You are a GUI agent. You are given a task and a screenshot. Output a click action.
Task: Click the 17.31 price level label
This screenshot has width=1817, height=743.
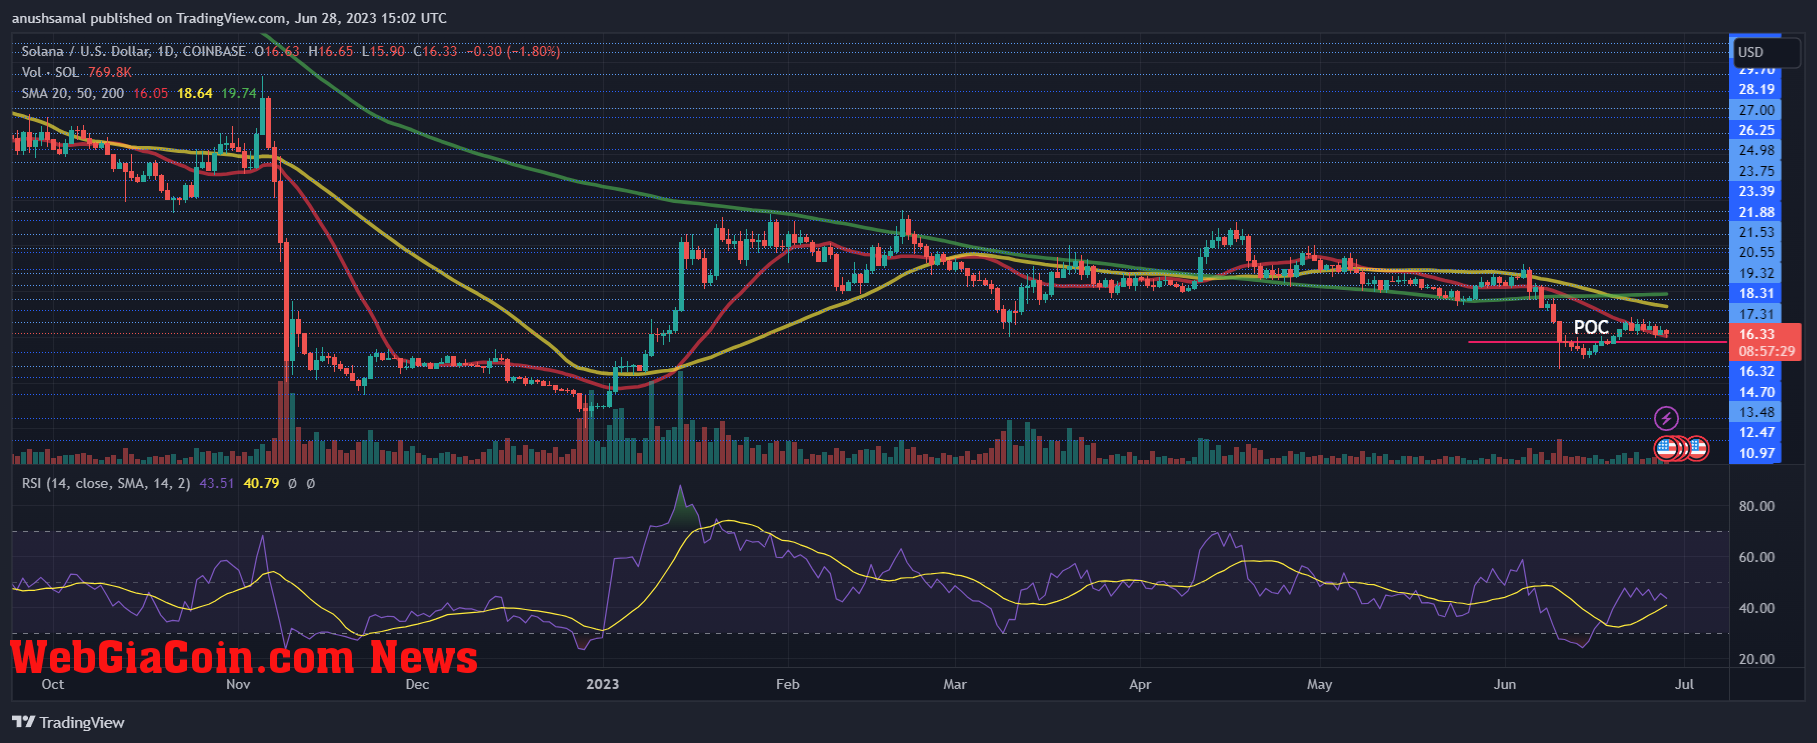1757,314
